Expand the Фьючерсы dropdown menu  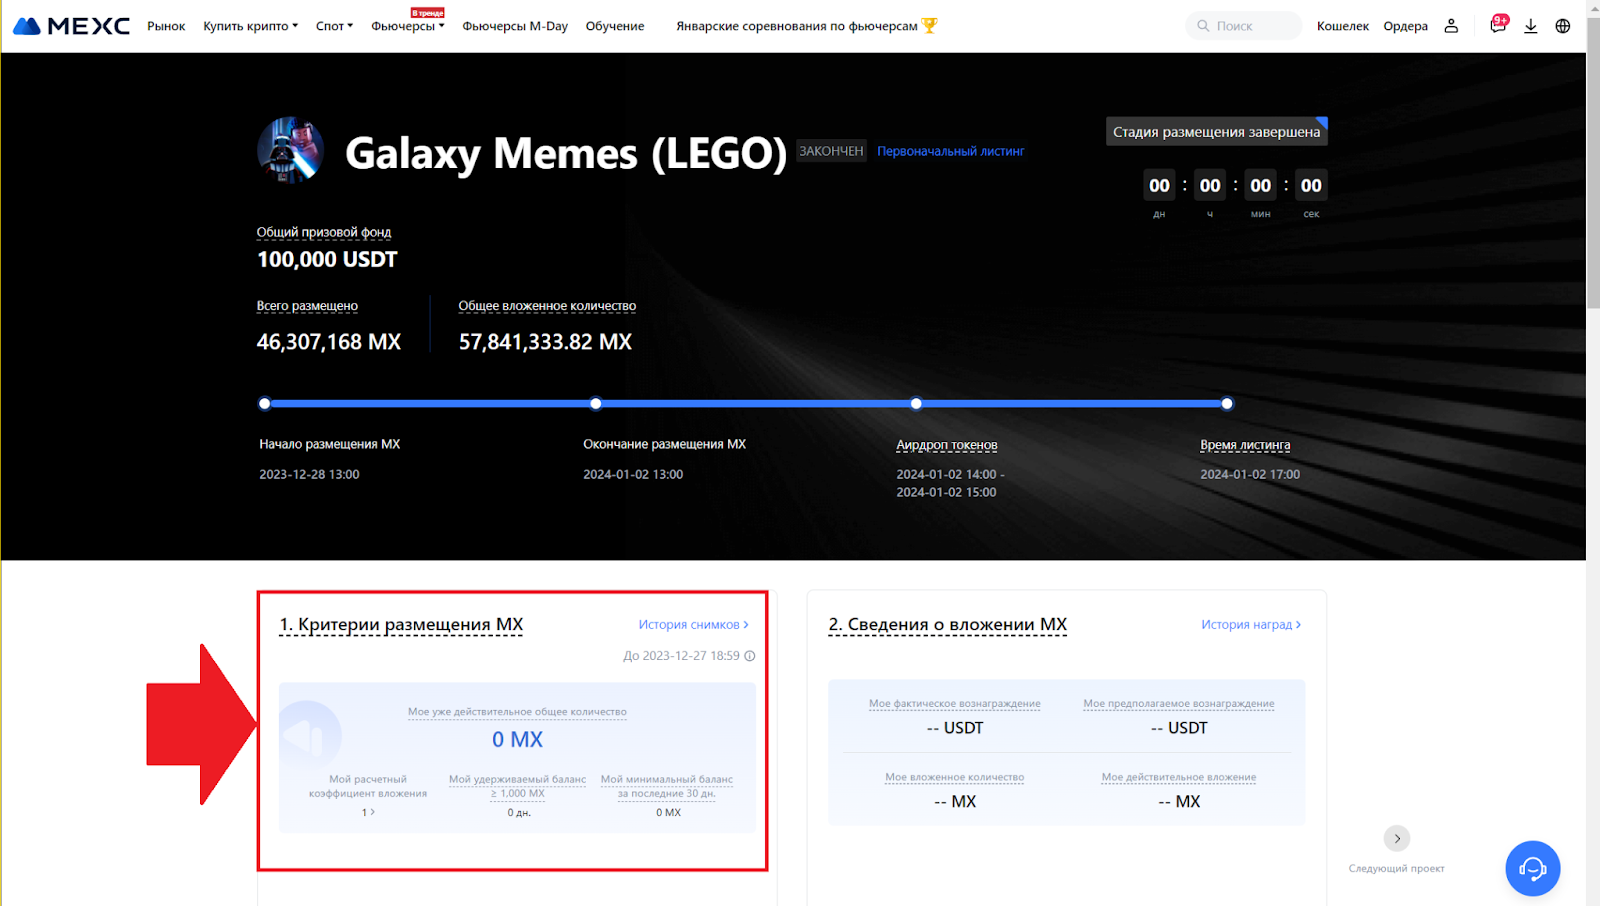click(407, 26)
